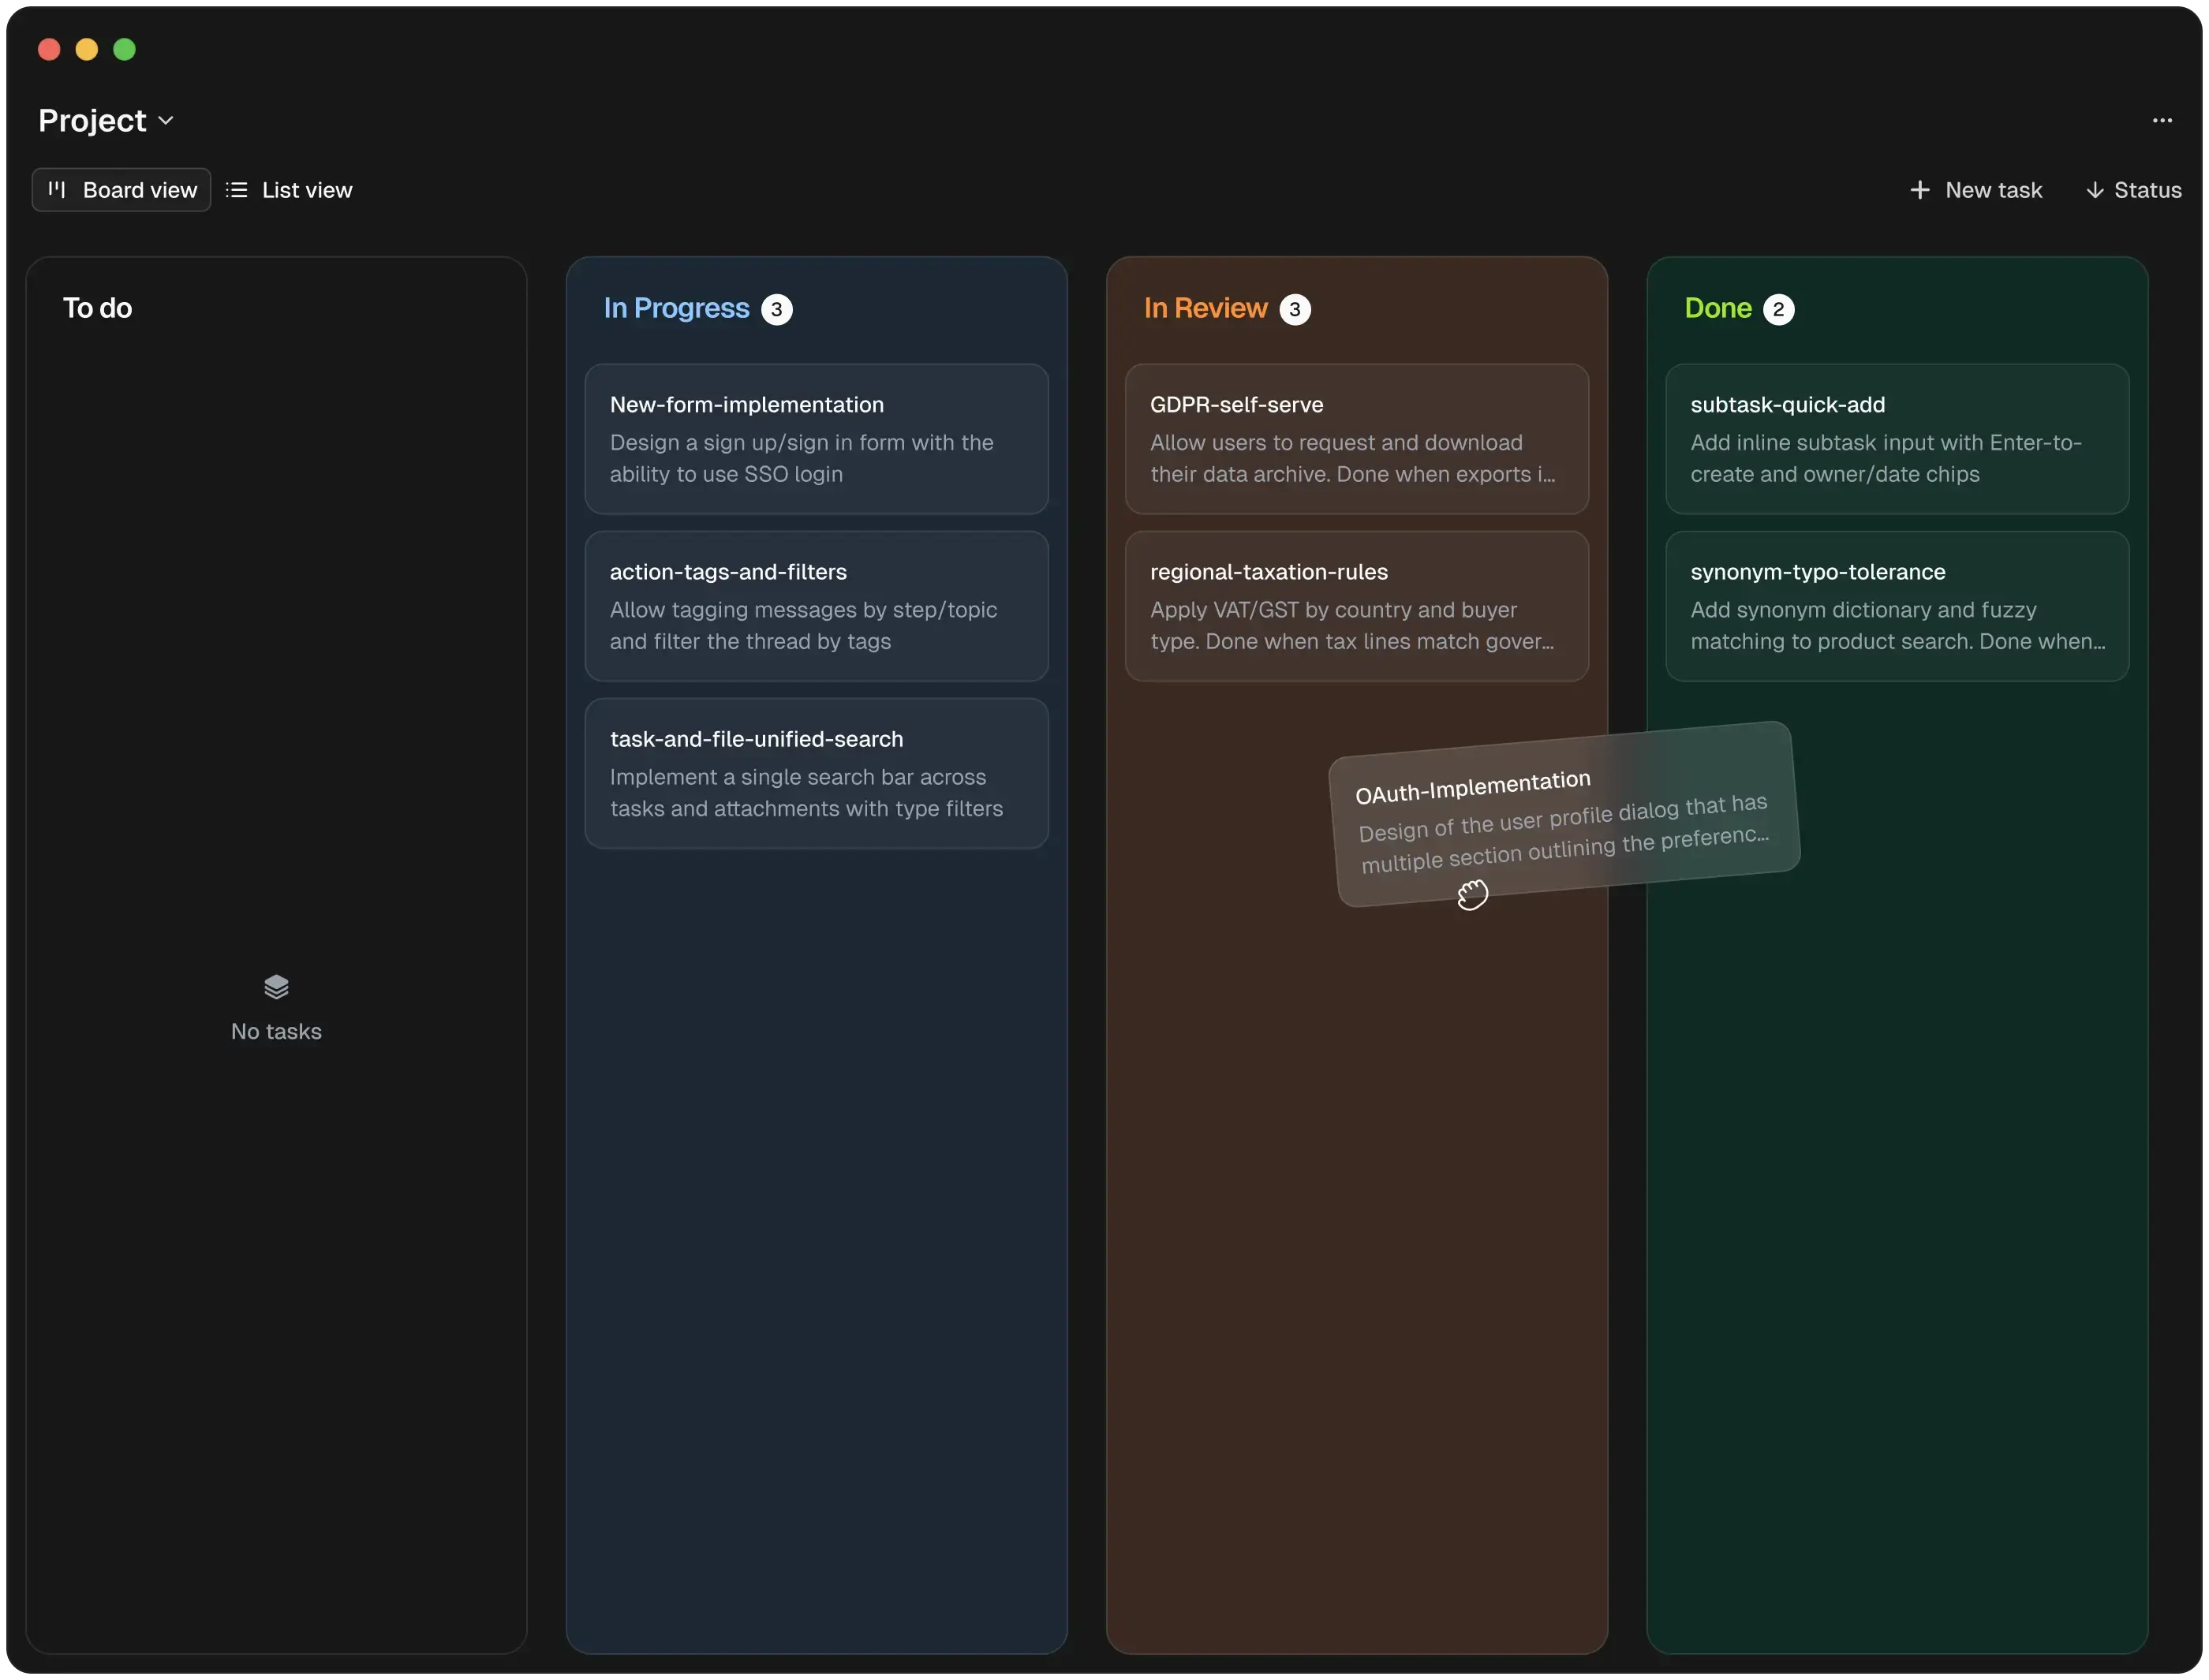Click the plus icon beside New task
This screenshot has width=2209, height=1680.
tap(1920, 189)
